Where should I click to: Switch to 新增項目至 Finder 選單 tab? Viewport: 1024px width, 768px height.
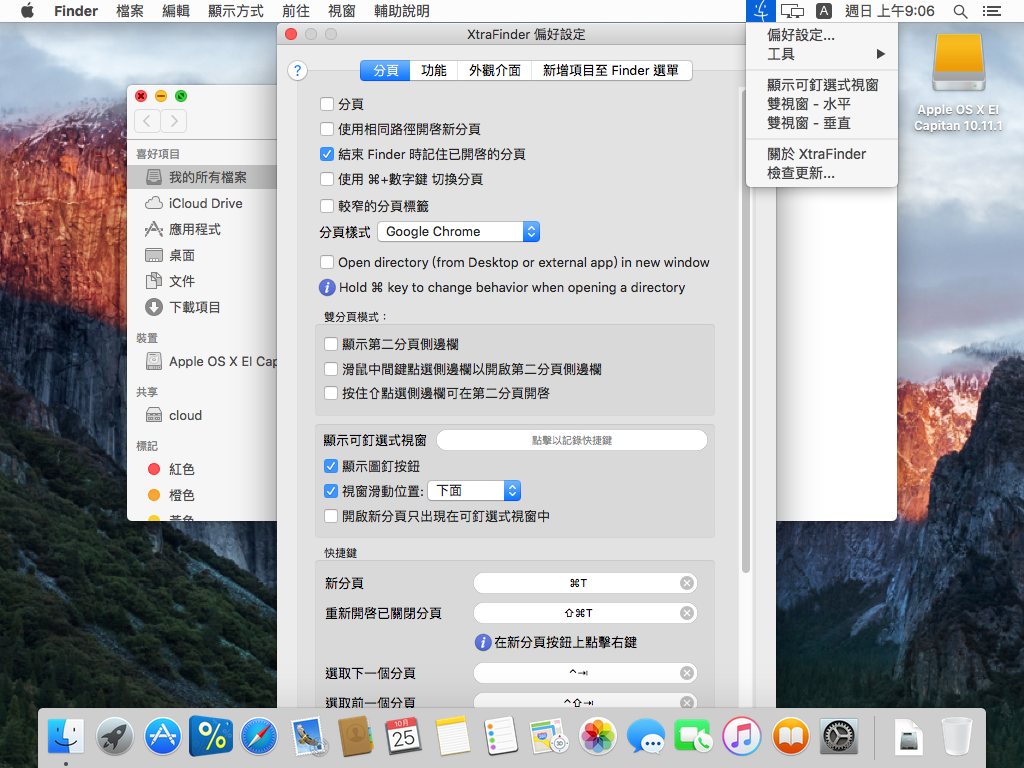pyautogui.click(x=611, y=71)
